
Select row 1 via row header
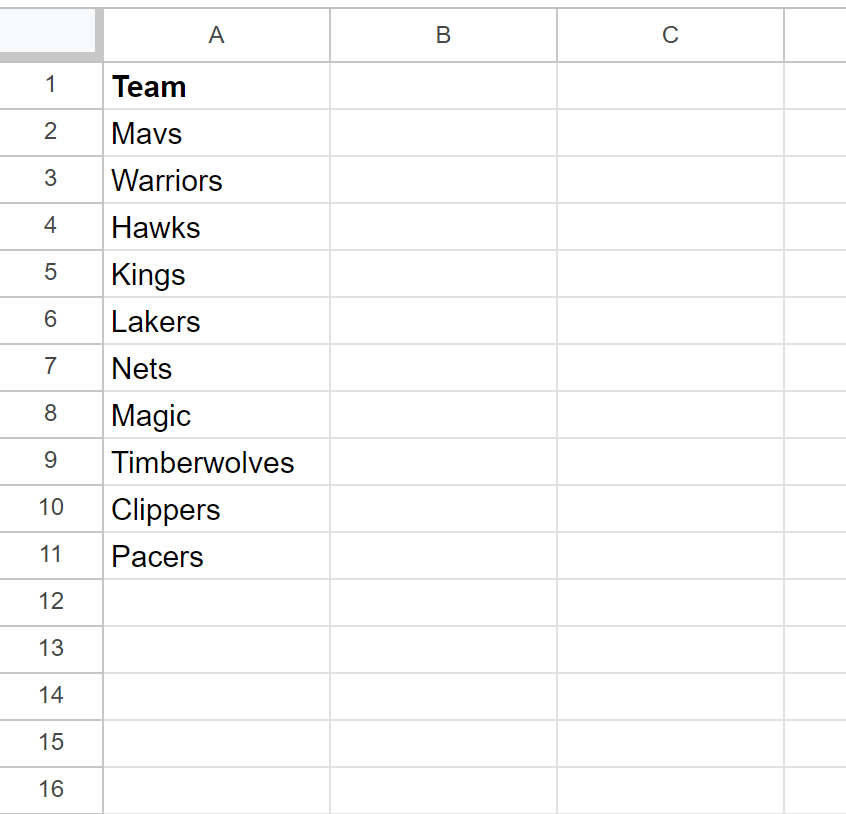(51, 86)
